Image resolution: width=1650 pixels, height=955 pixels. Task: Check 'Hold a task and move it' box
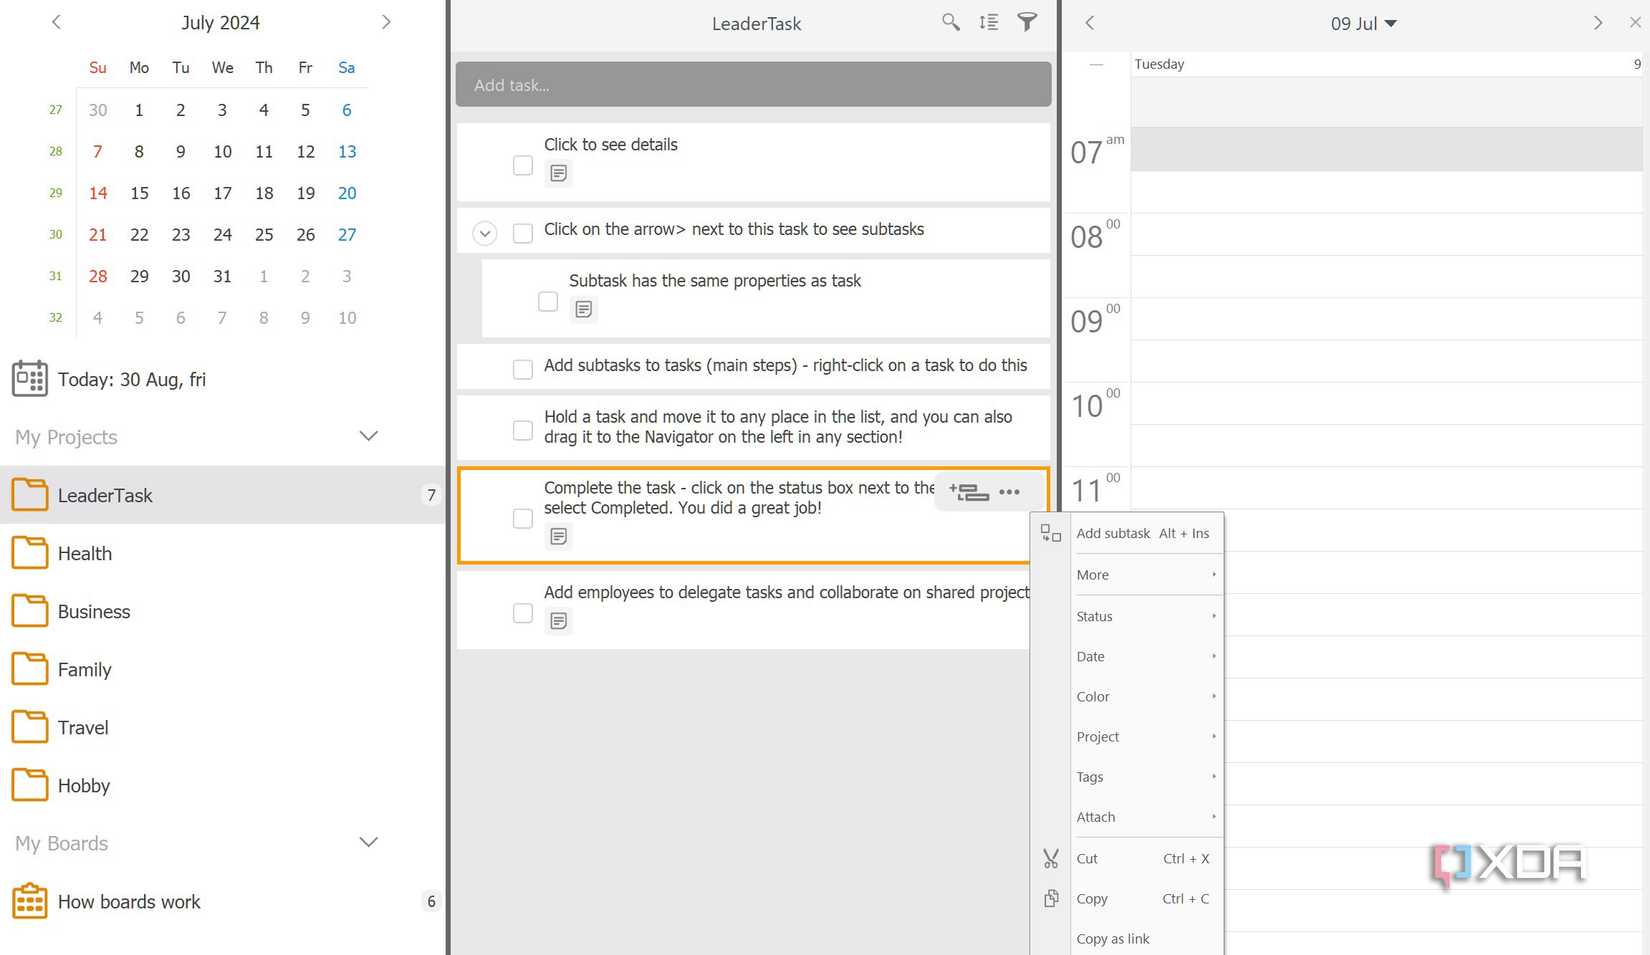pos(523,430)
